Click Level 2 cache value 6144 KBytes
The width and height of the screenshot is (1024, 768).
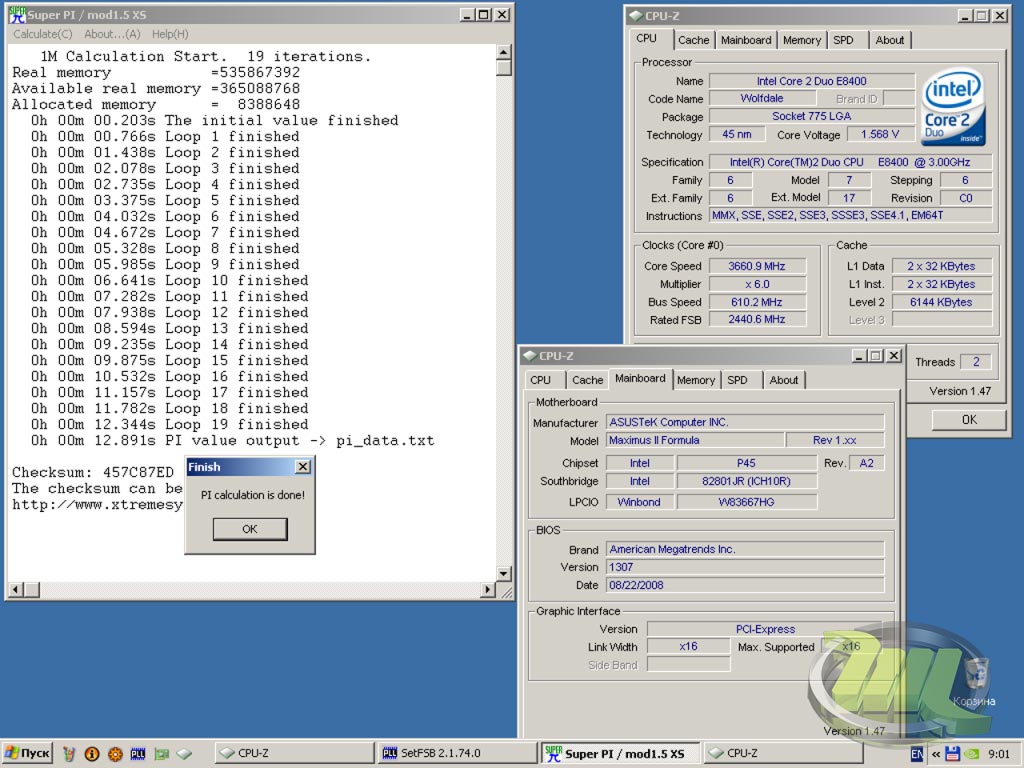(941, 302)
